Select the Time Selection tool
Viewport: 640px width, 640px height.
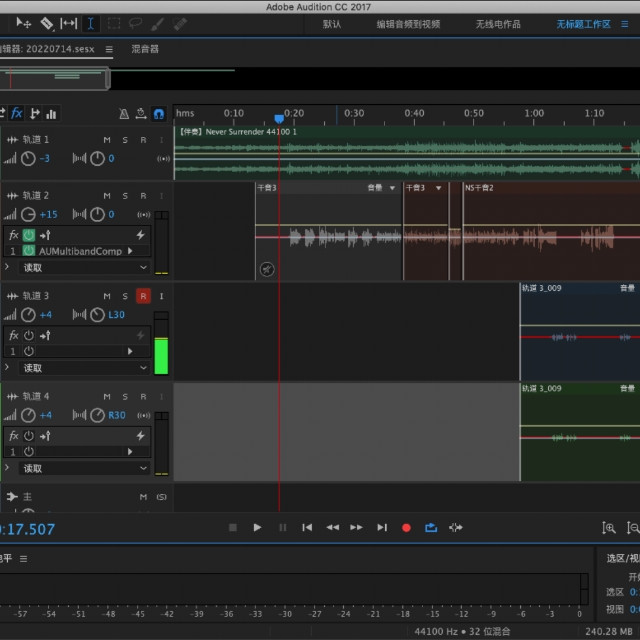(91, 23)
